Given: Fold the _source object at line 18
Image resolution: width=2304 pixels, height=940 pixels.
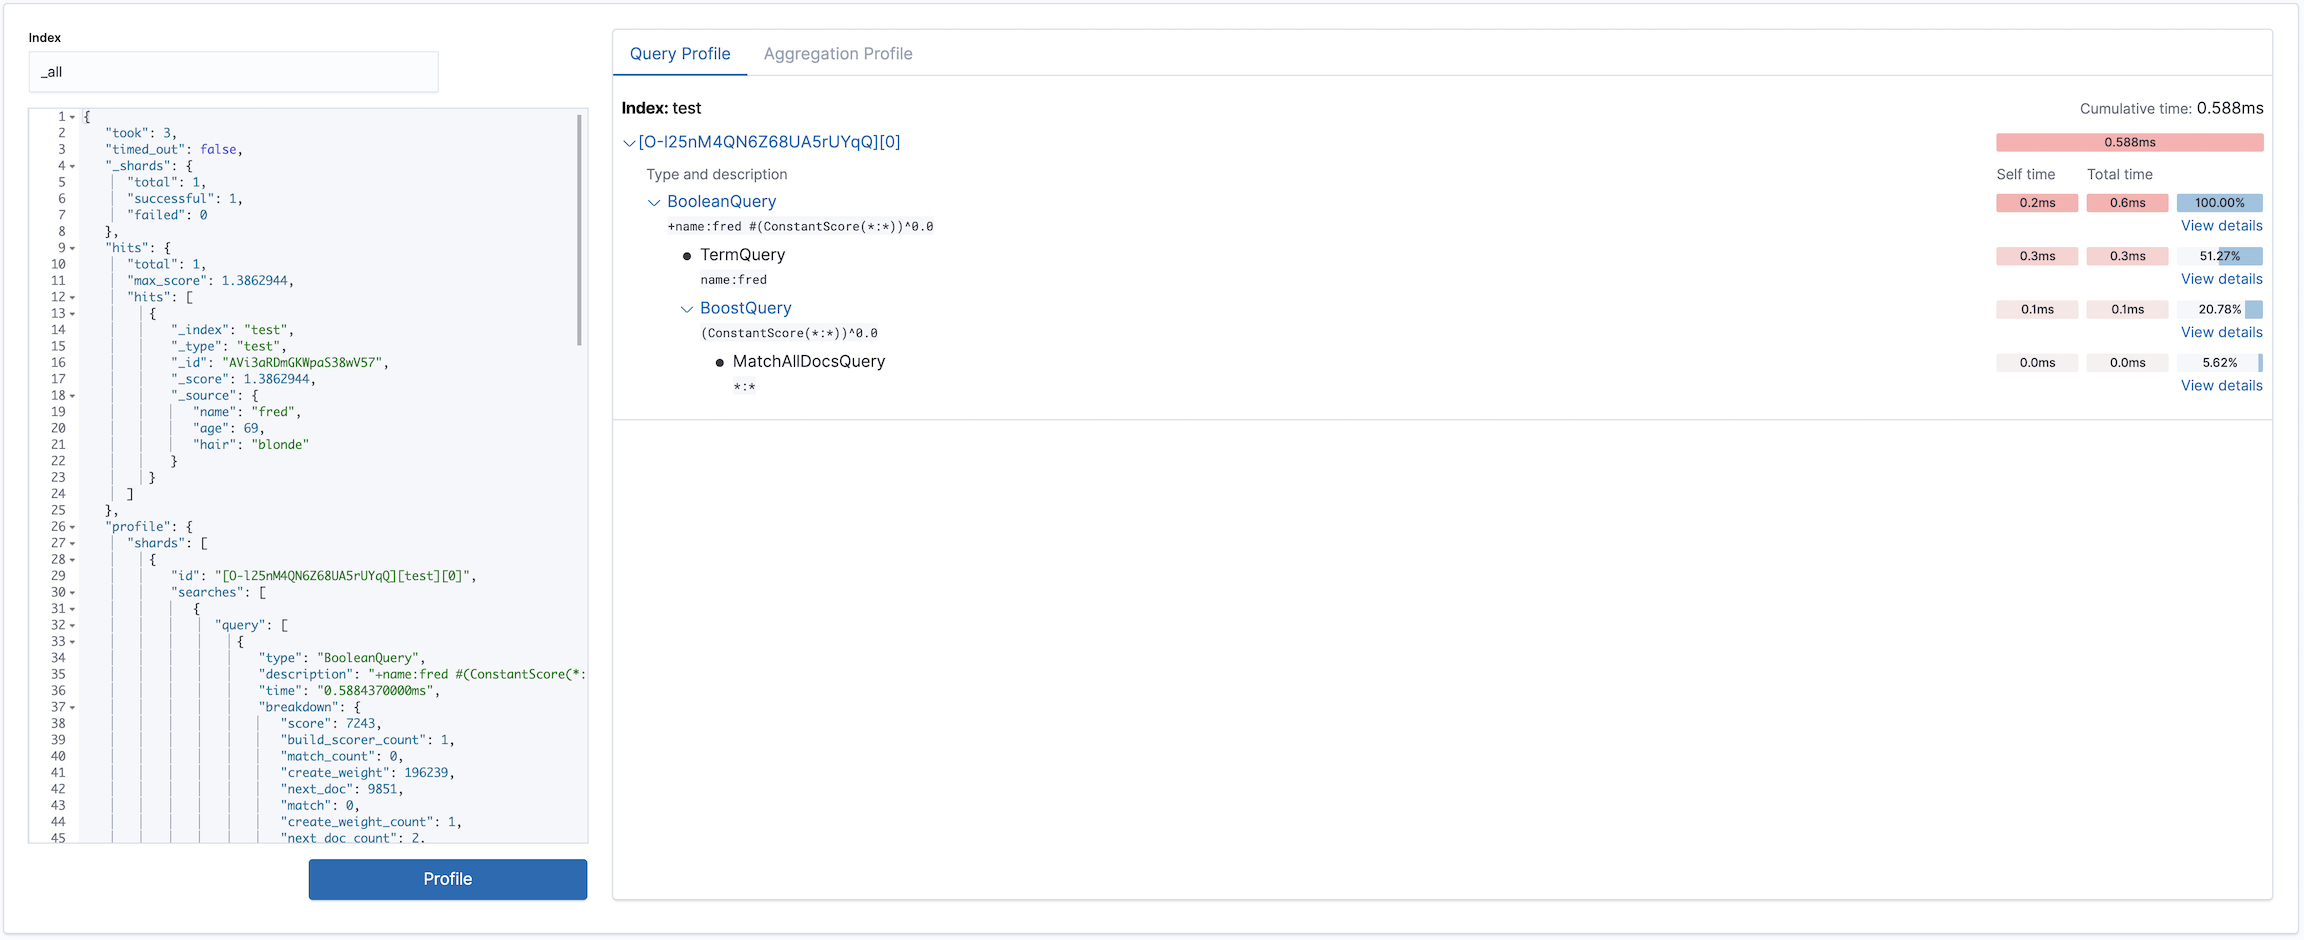Looking at the screenshot, I should click(72, 395).
